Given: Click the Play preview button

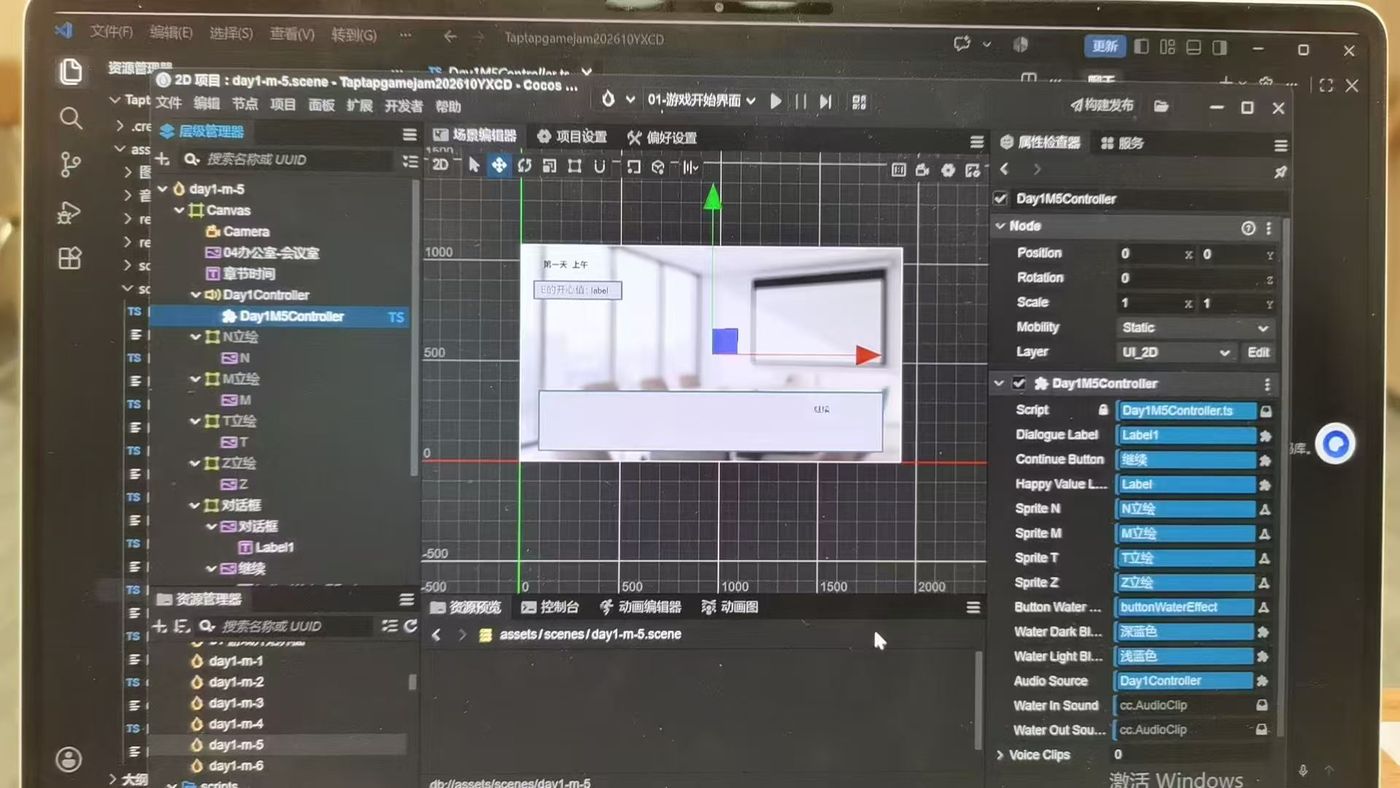Looking at the screenshot, I should click(776, 101).
